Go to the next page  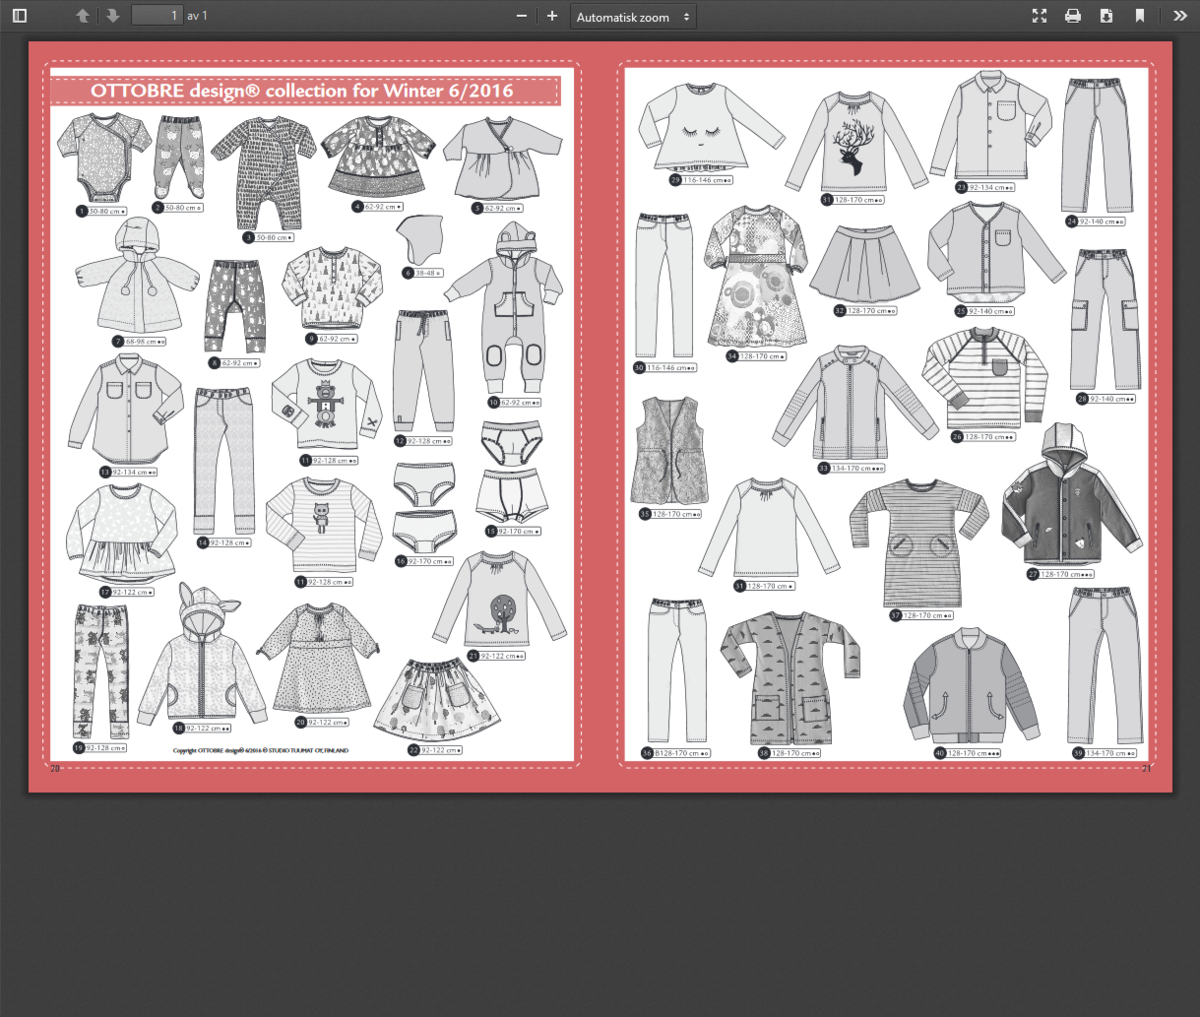[x=113, y=16]
